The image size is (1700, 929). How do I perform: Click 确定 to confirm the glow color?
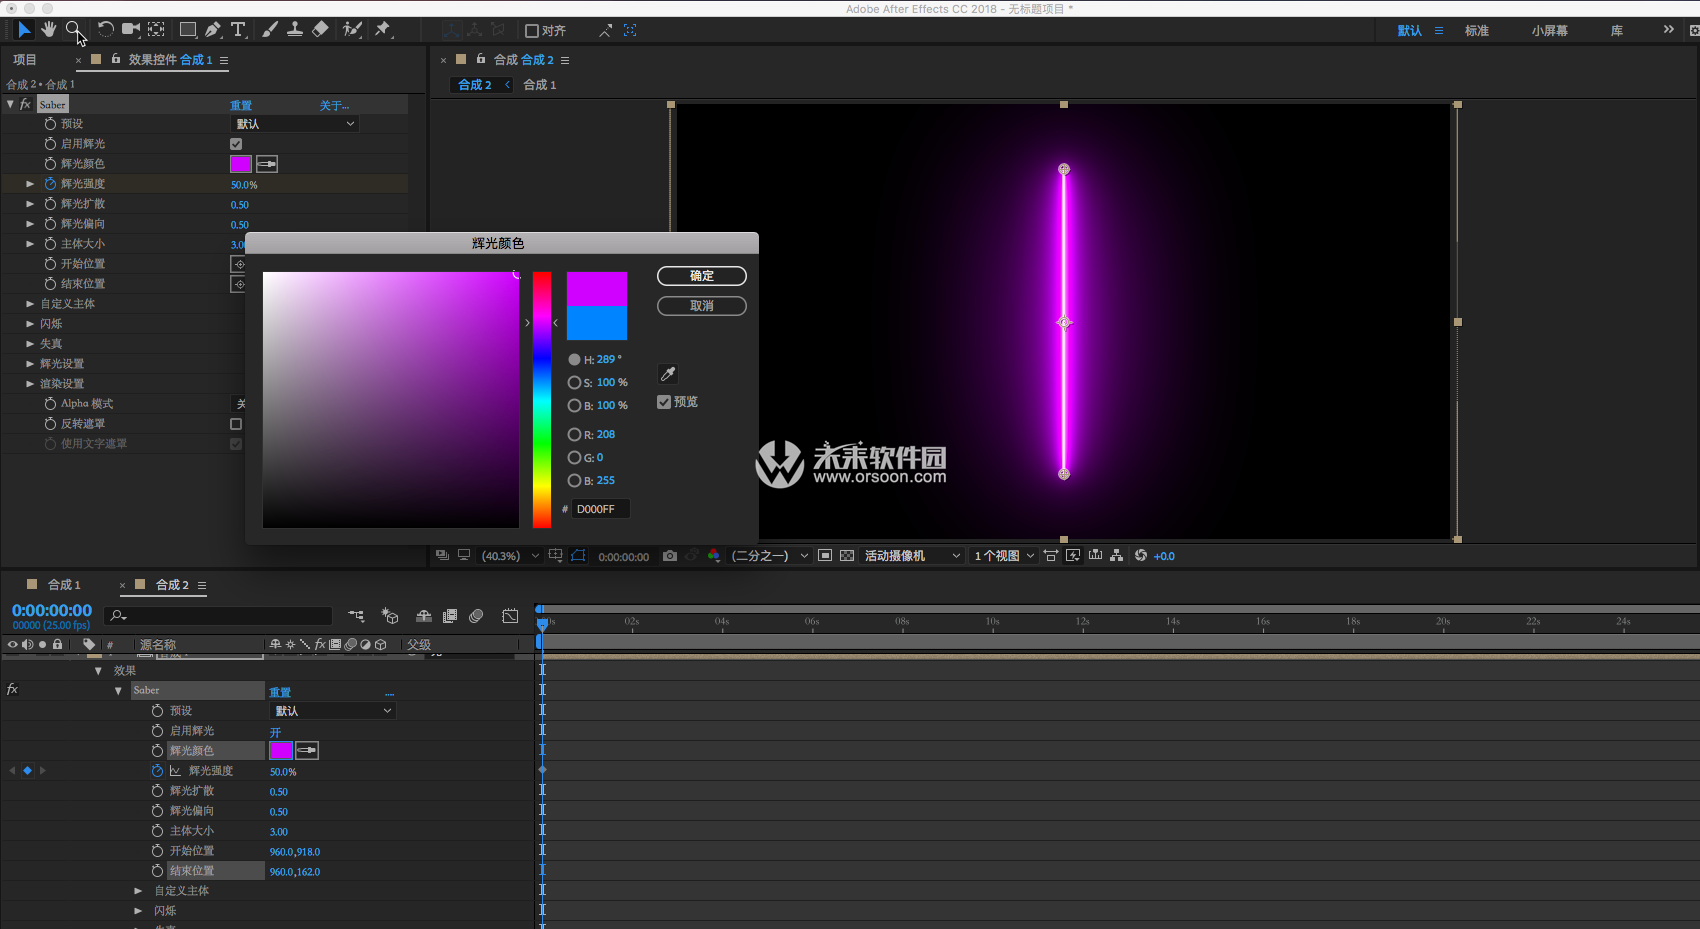coord(702,276)
